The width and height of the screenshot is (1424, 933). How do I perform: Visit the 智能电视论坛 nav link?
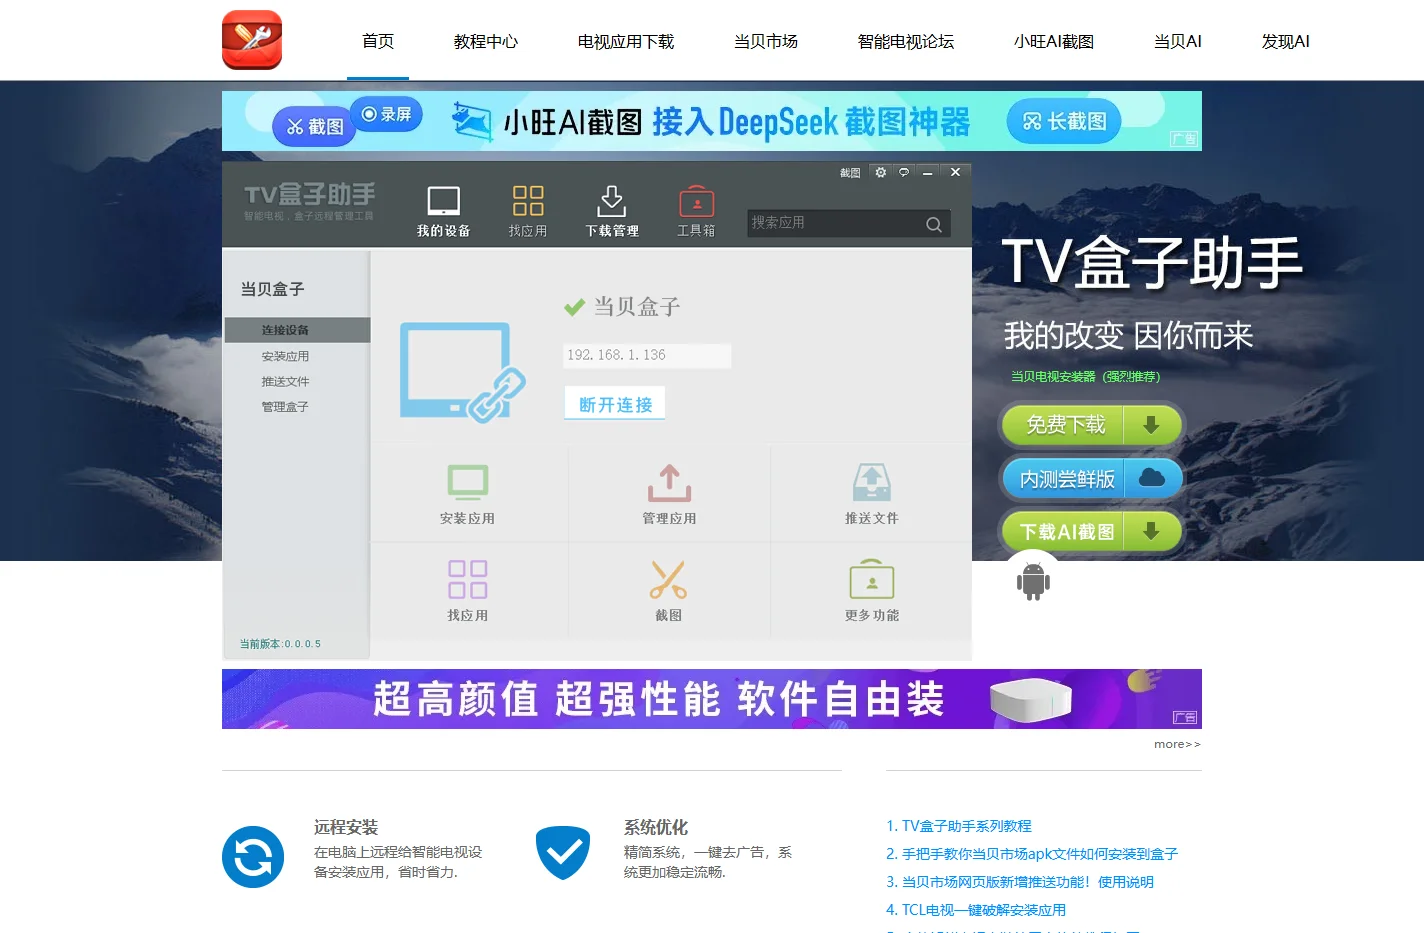tap(906, 41)
